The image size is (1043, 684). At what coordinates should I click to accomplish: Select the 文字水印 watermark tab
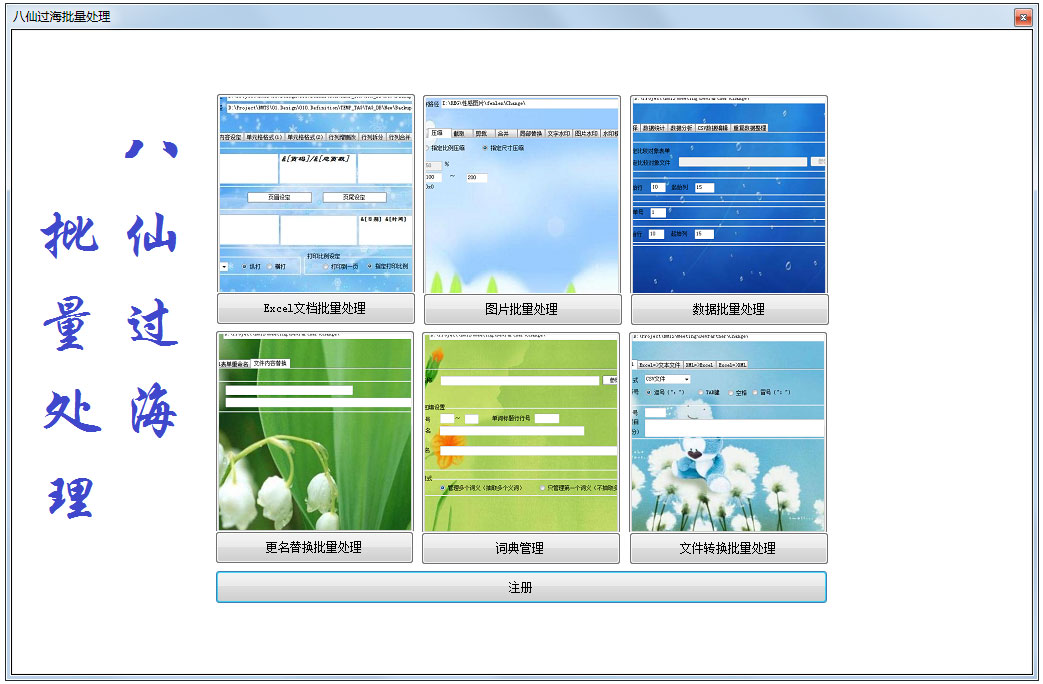click(559, 133)
